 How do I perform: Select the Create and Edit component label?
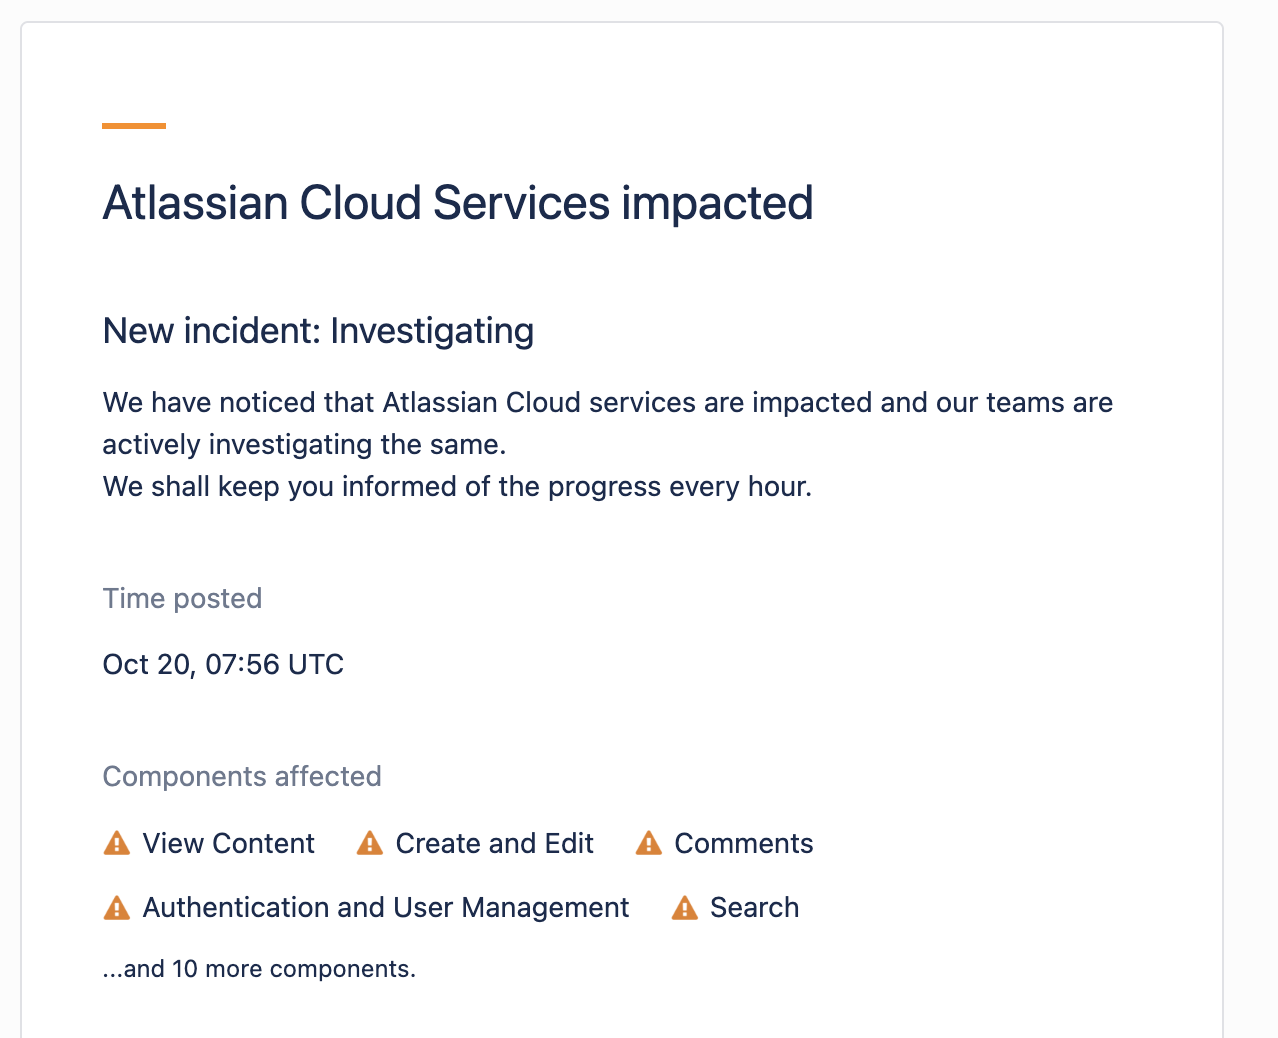tap(494, 844)
